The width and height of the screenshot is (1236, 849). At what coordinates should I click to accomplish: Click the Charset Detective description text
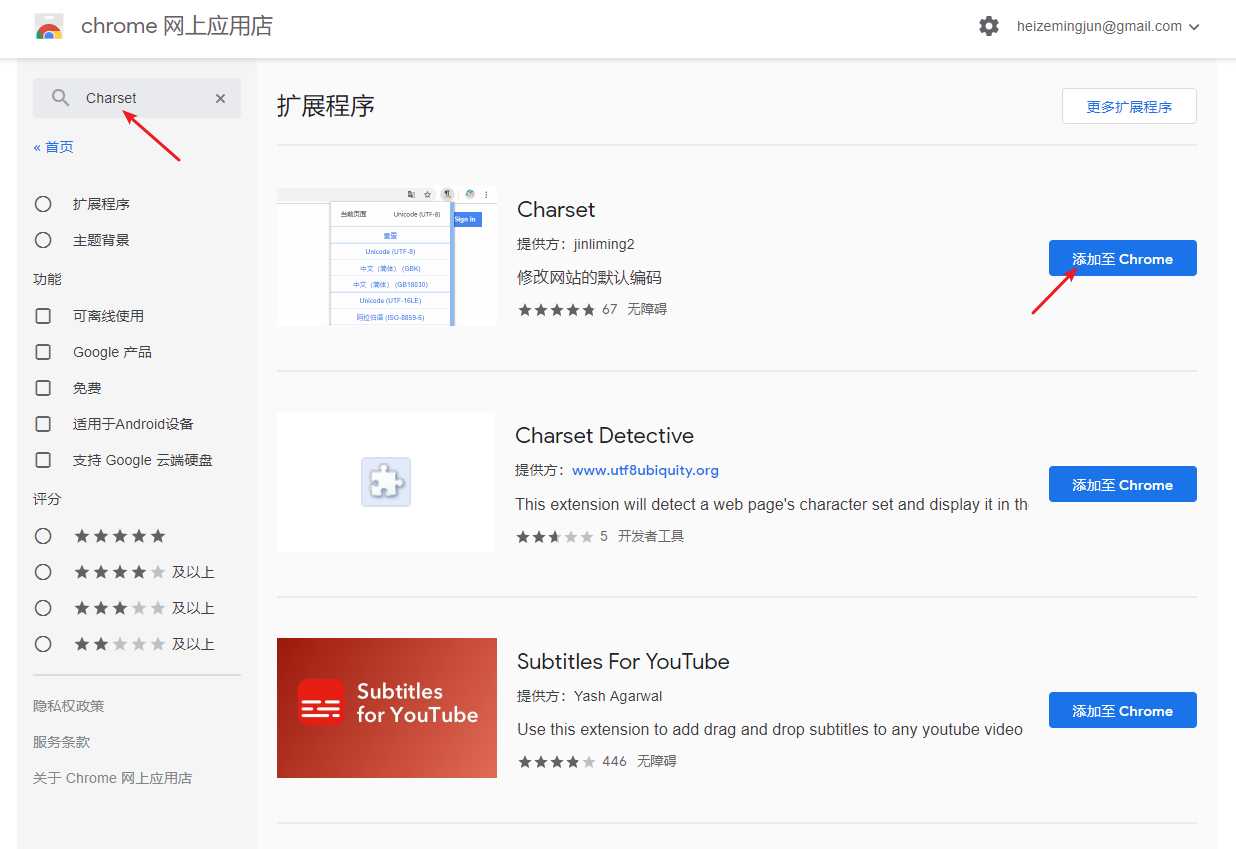point(771,504)
